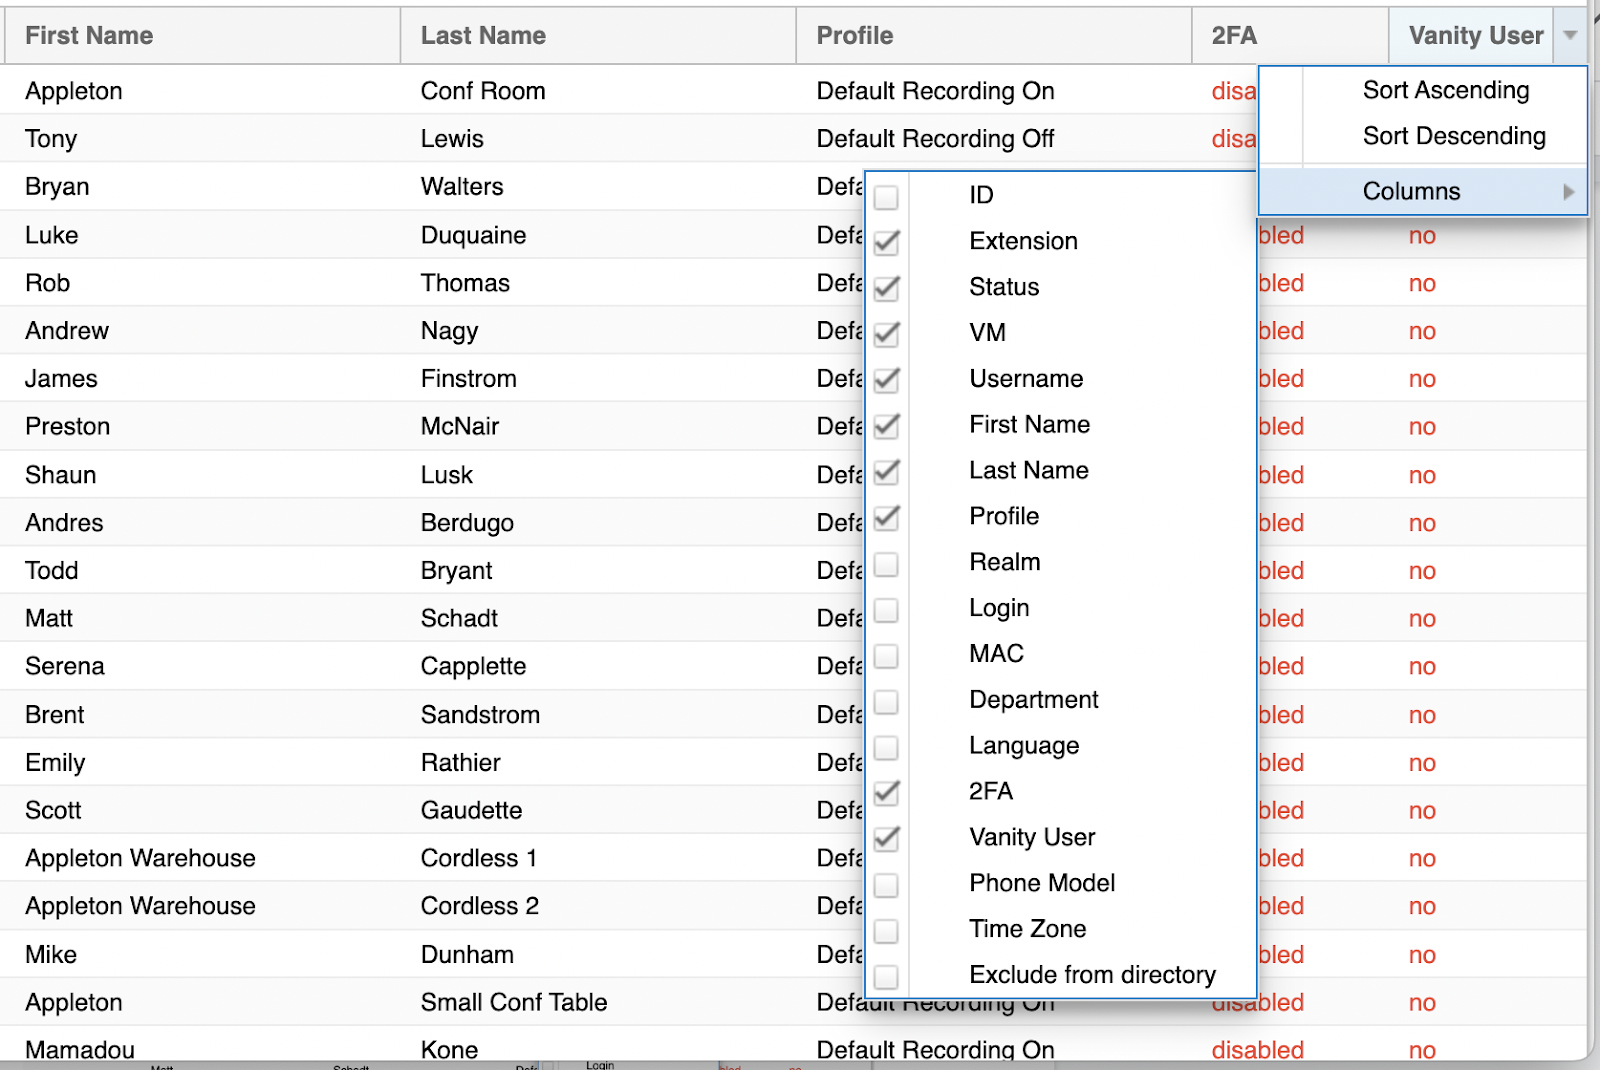Disable the 2FA column checkbox
Image resolution: width=1600 pixels, height=1070 pixels.
coord(885,793)
